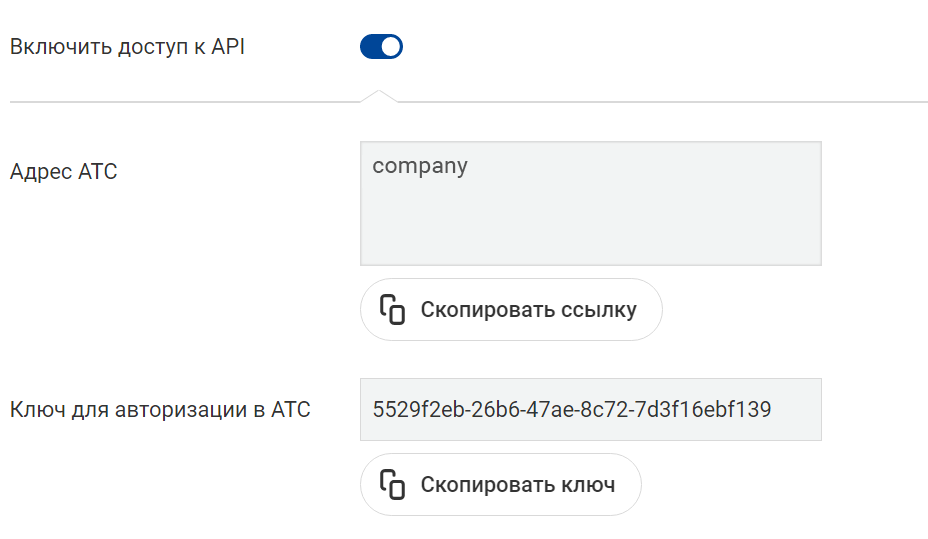Viewport: 928px width, 539px height.
Task: Focus the Адрес АТС text area
Action: pyautogui.click(x=591, y=204)
